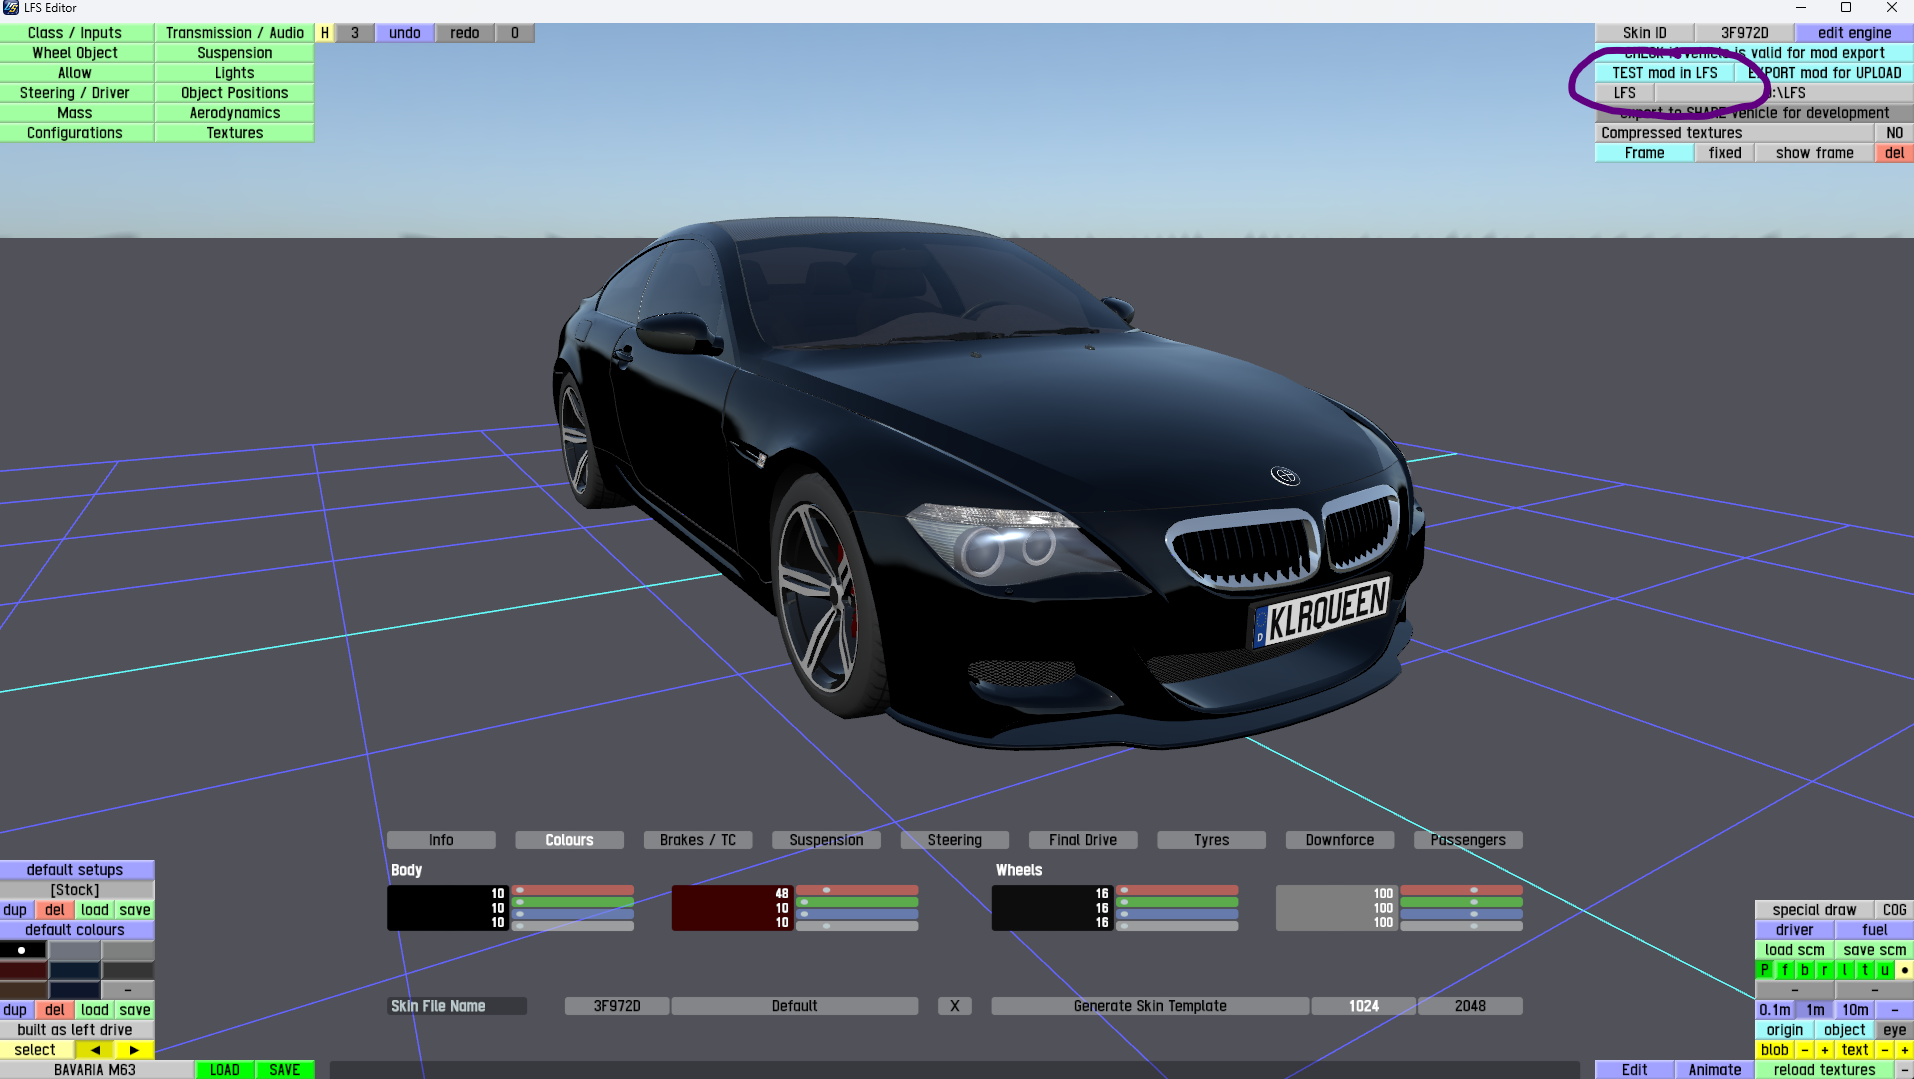Toggle the fuel display

[1875, 930]
